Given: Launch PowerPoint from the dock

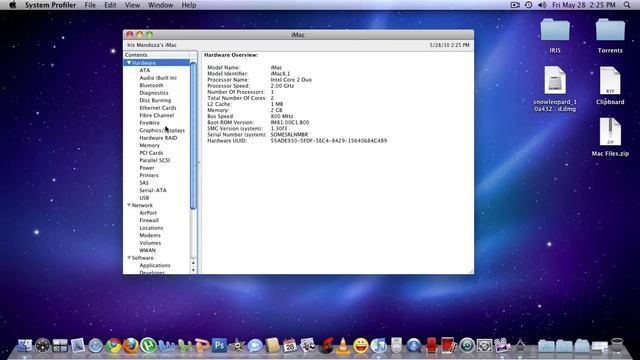Looking at the screenshot, I should 202,345.
